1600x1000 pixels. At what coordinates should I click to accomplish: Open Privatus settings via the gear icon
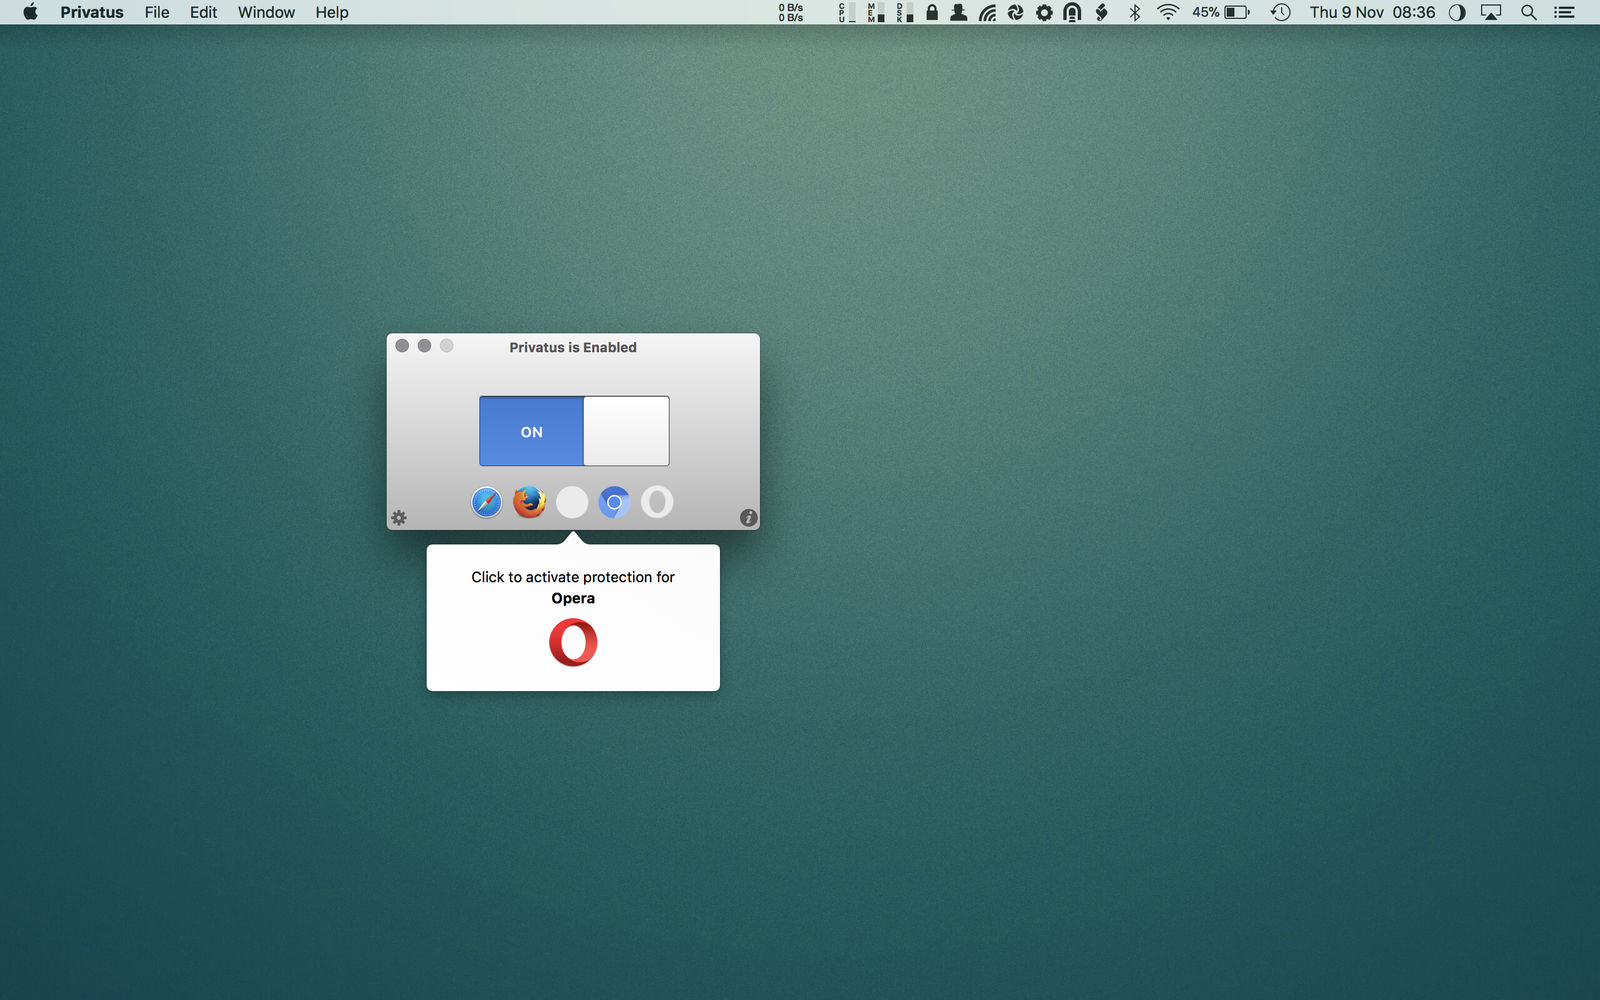click(x=399, y=518)
